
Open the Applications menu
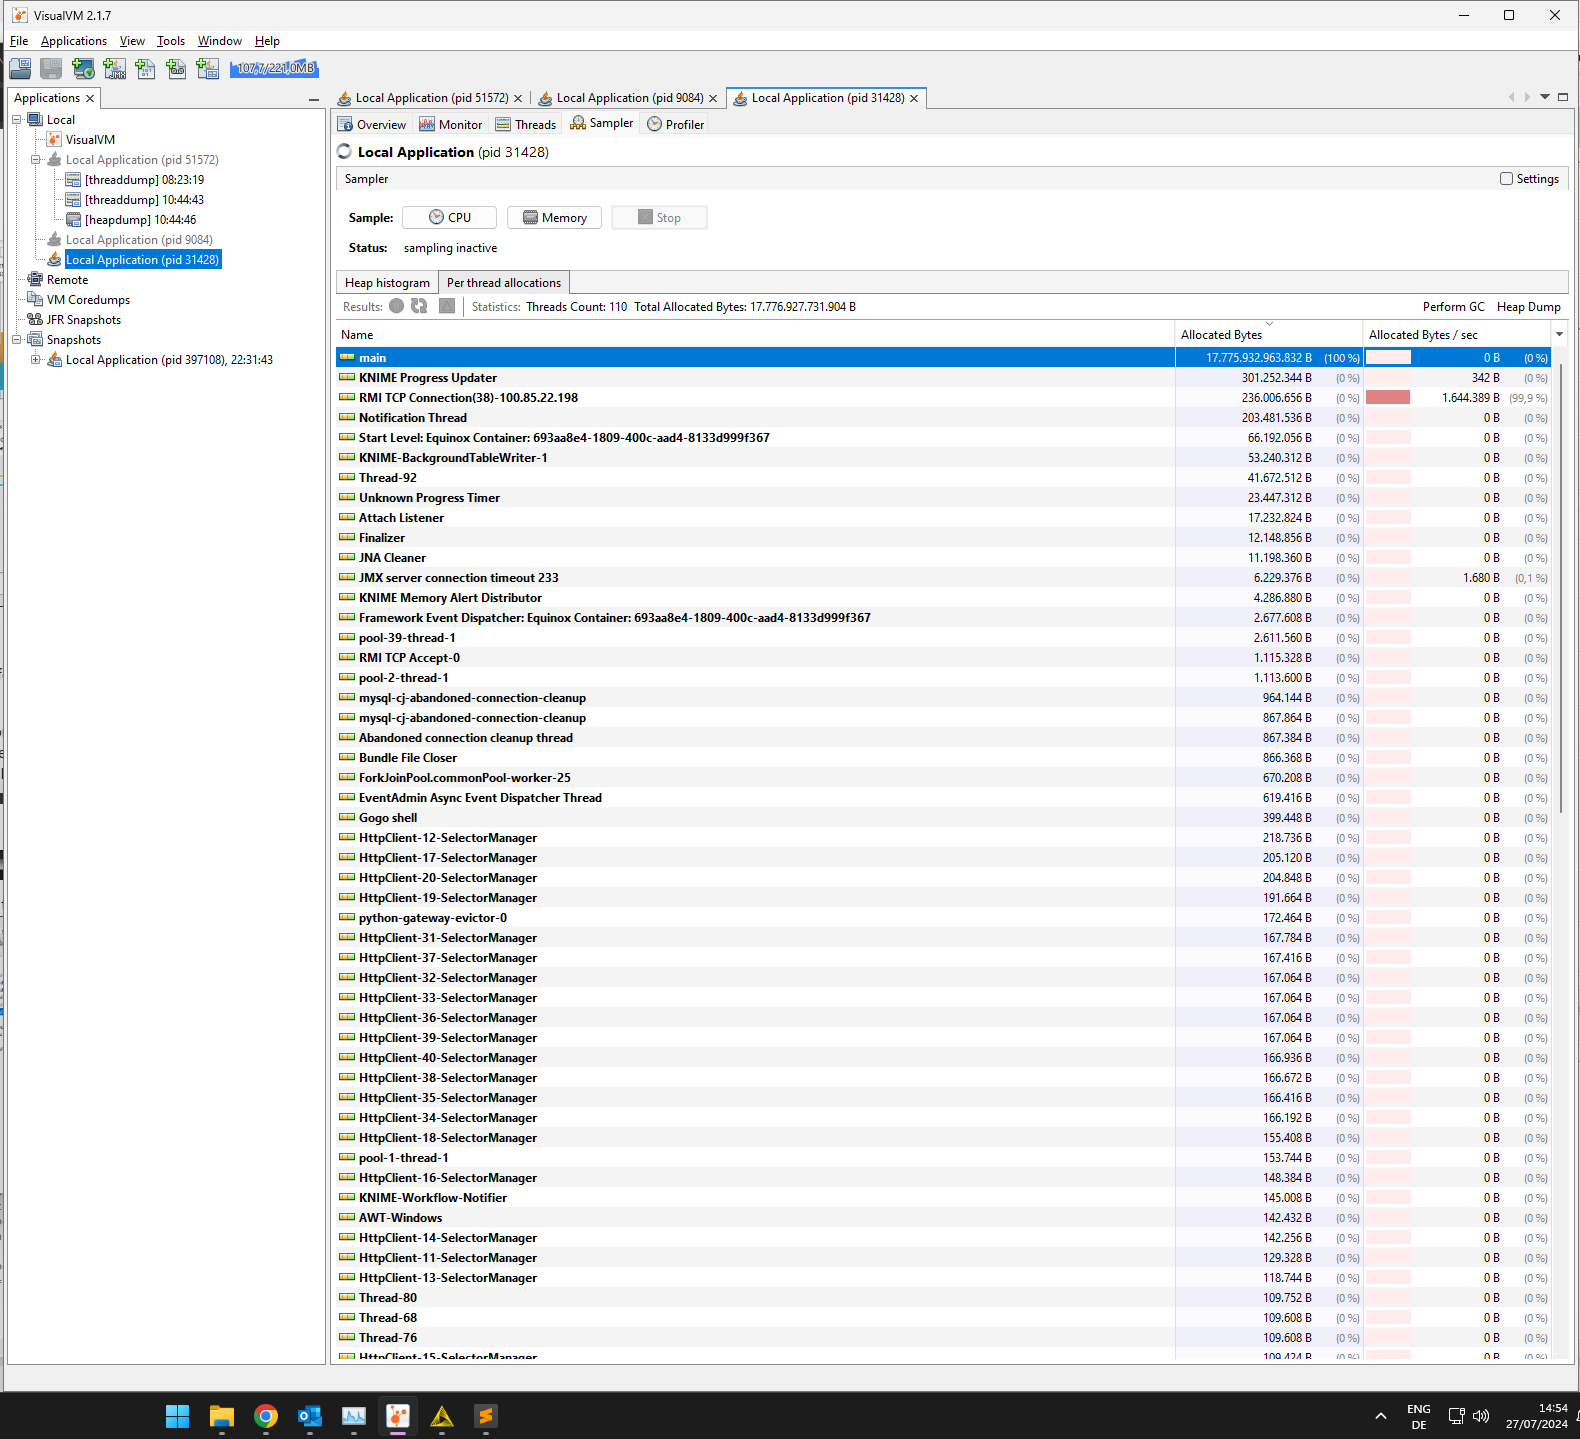click(74, 41)
